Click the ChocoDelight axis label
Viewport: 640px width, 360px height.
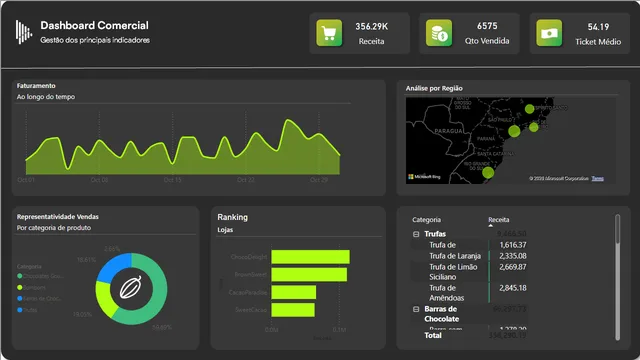point(249,257)
